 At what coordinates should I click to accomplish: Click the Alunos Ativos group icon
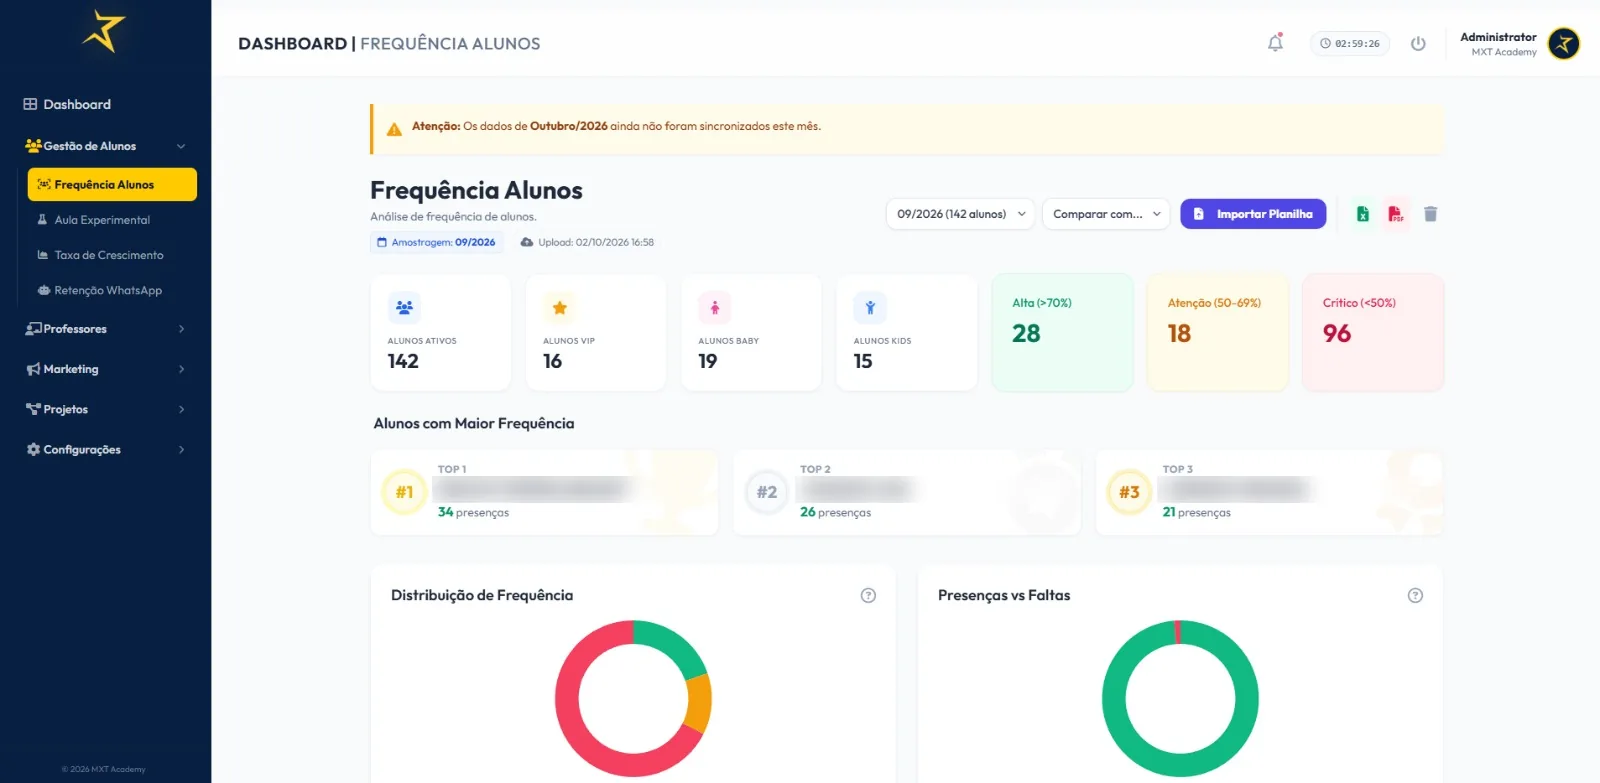click(x=404, y=308)
